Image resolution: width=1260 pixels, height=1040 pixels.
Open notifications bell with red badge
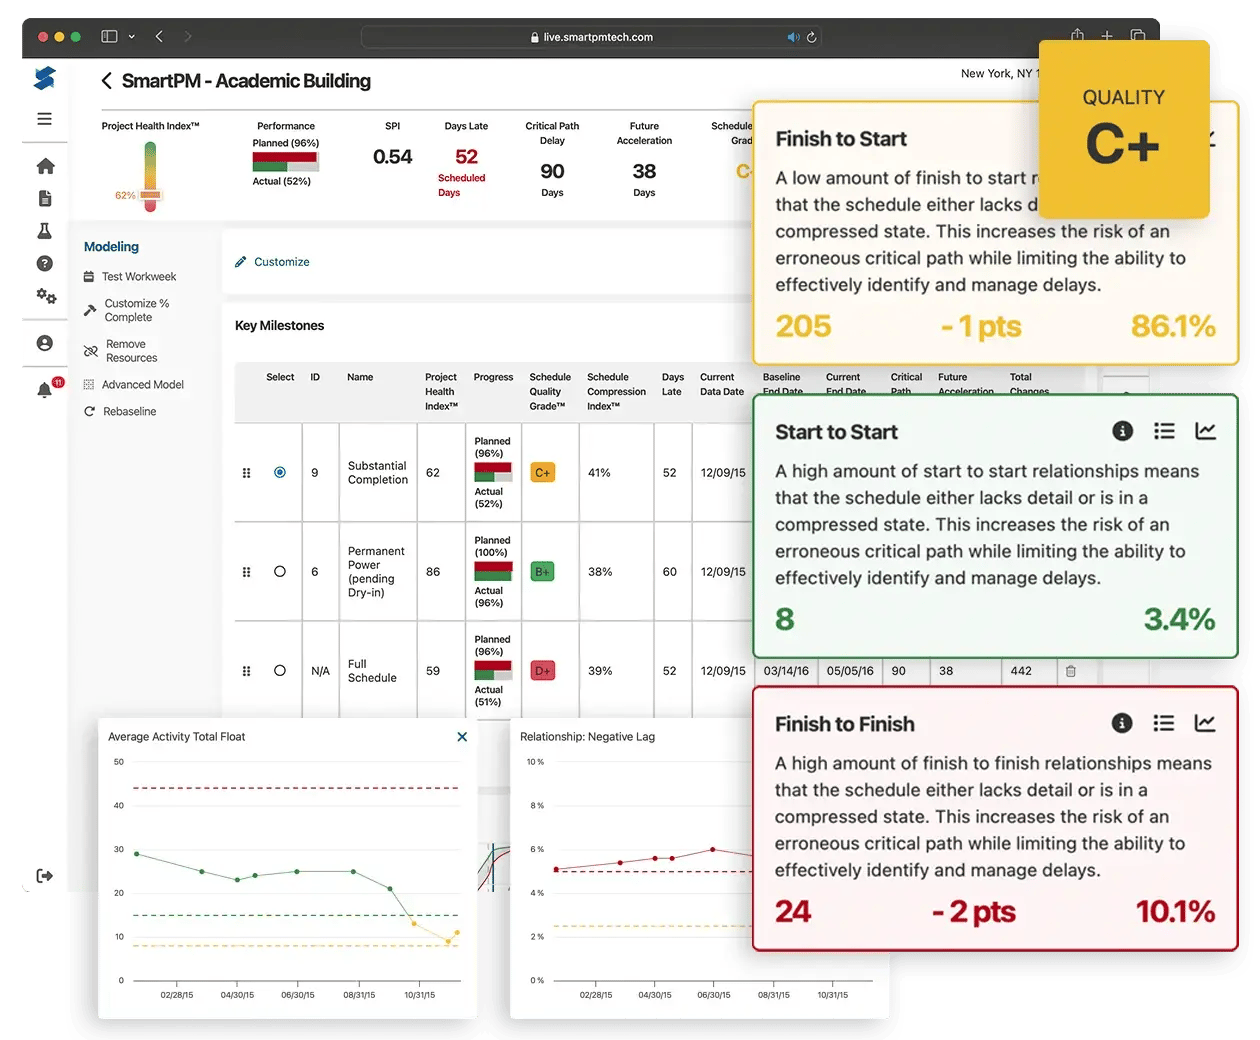[47, 389]
